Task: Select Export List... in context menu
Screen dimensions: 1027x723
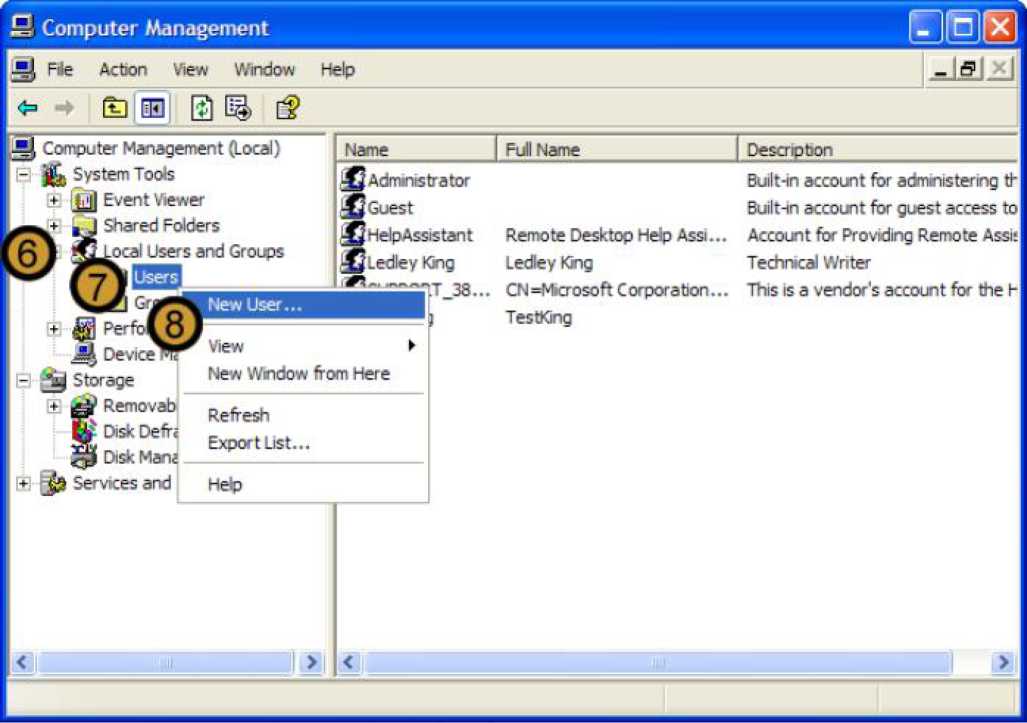Action: (x=258, y=443)
